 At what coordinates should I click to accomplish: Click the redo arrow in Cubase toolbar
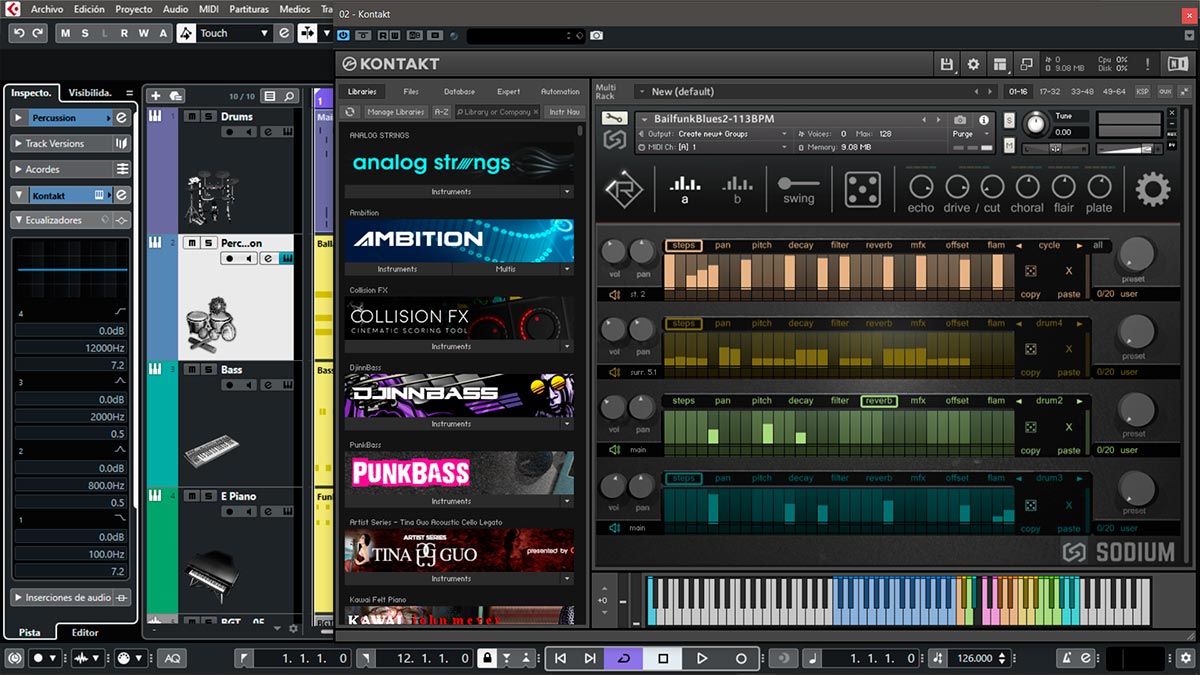(x=38, y=33)
